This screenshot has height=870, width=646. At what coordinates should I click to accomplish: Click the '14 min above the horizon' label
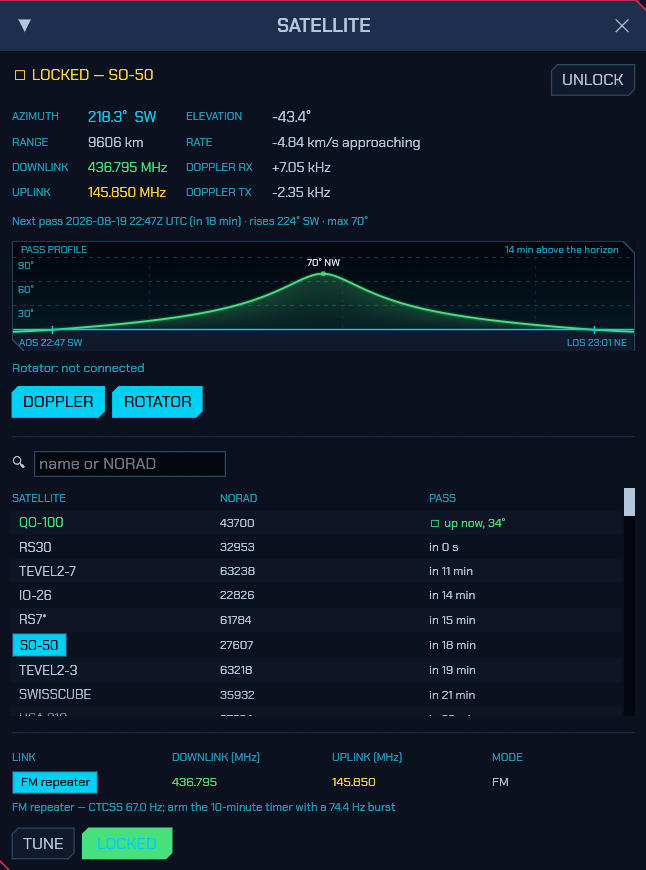click(562, 250)
